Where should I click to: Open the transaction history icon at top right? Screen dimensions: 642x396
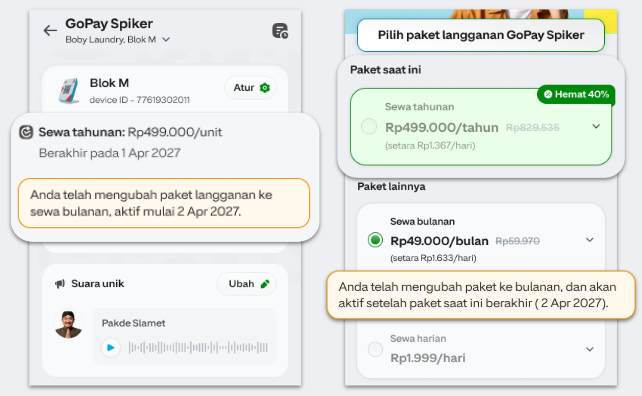point(280,31)
